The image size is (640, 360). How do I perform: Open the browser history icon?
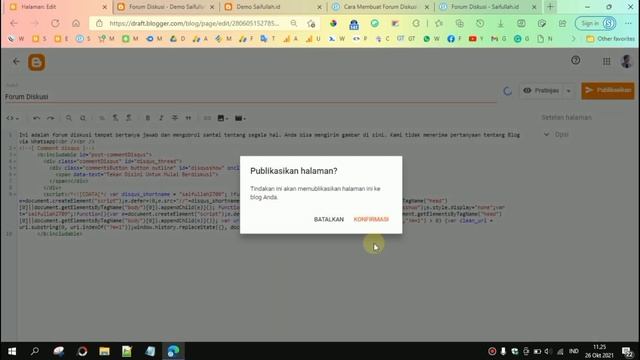[x=480, y=24]
